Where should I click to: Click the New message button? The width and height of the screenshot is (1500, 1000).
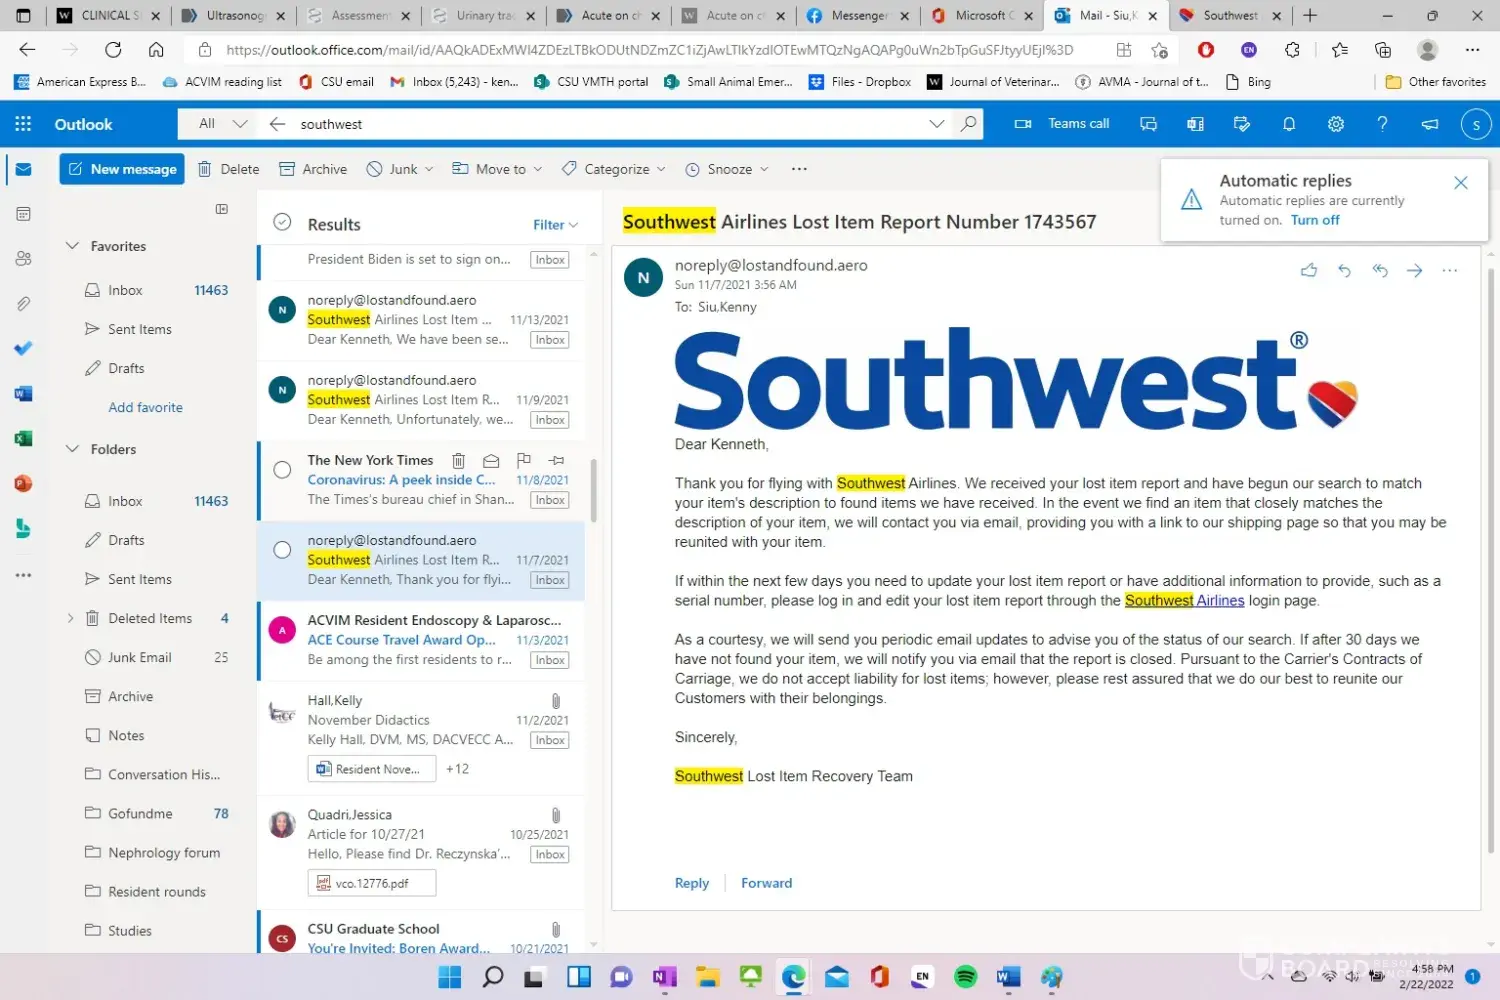tap(123, 169)
